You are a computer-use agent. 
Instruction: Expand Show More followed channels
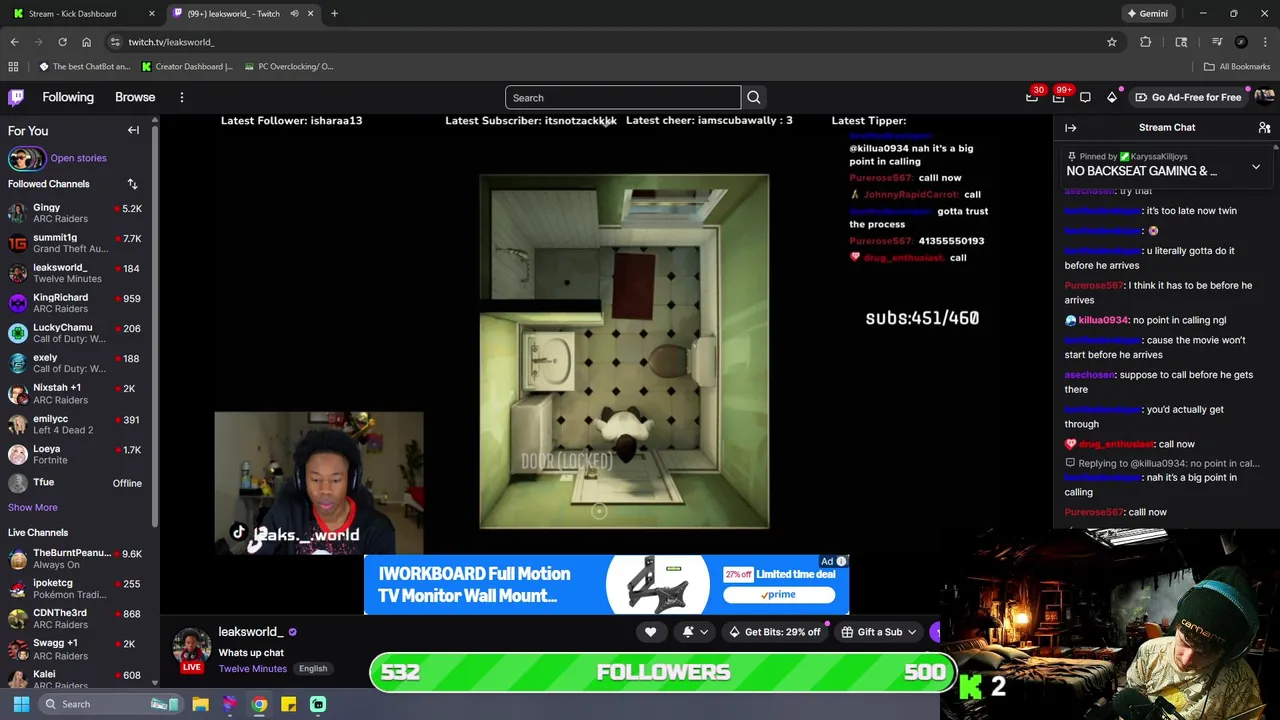point(33,508)
